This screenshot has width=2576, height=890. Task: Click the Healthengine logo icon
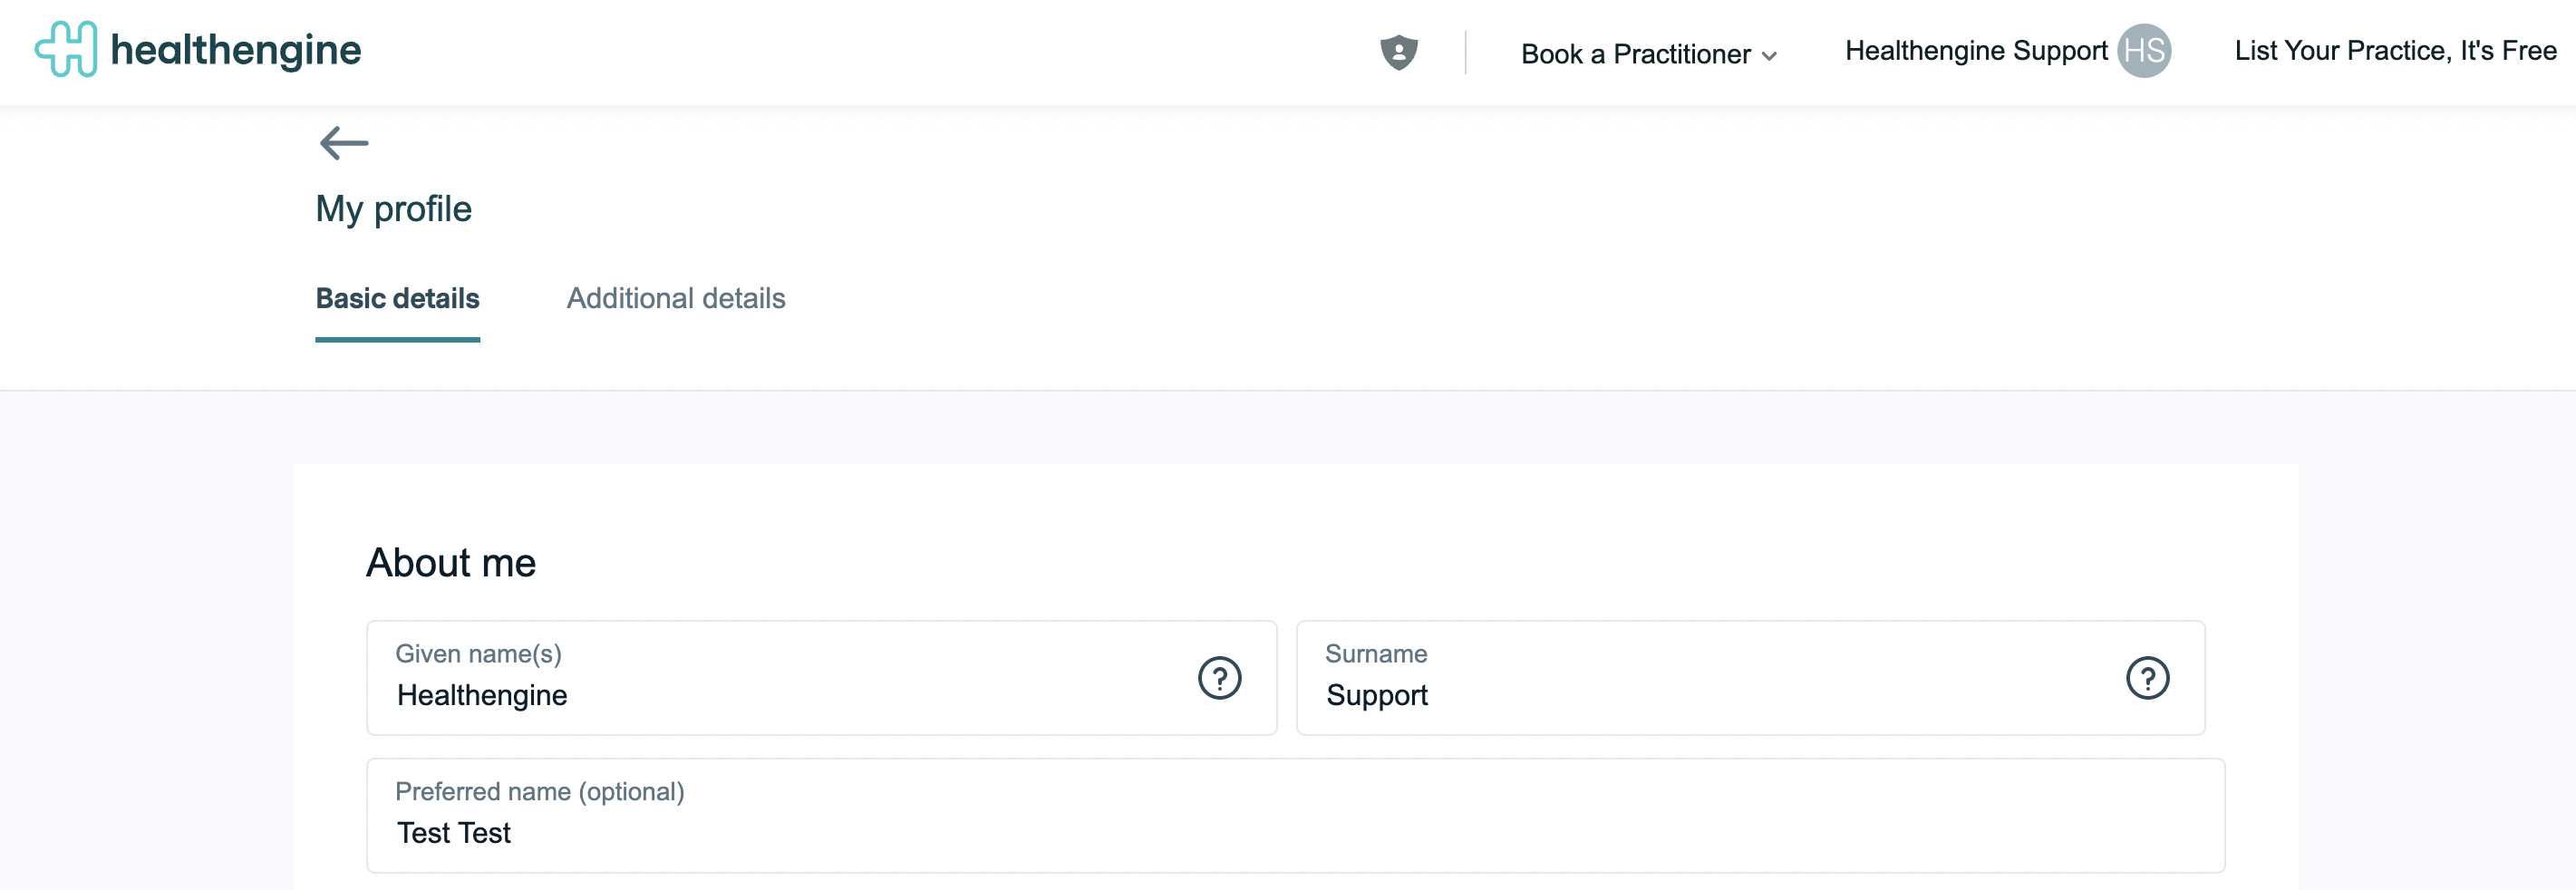point(66,49)
